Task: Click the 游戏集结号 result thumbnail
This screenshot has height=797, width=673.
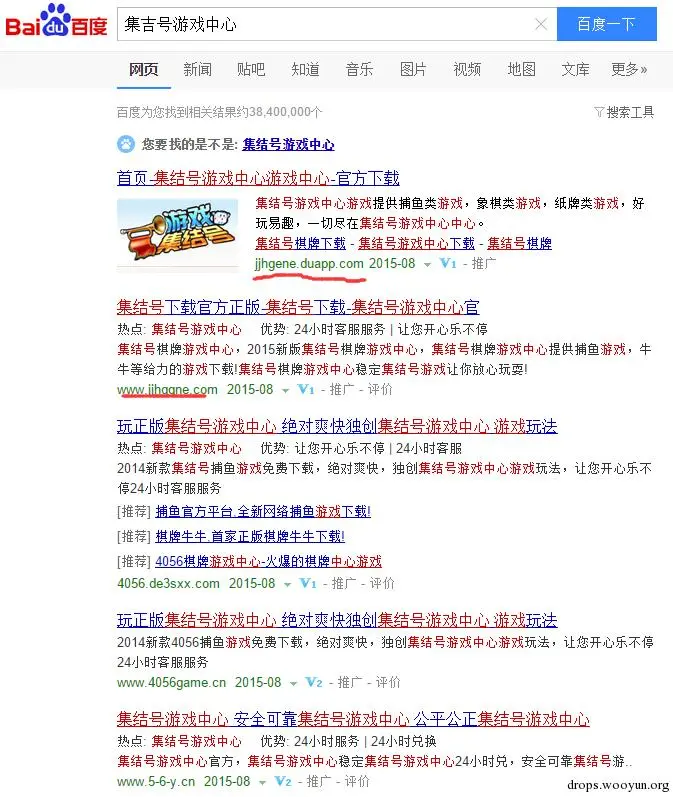Action: 177,234
